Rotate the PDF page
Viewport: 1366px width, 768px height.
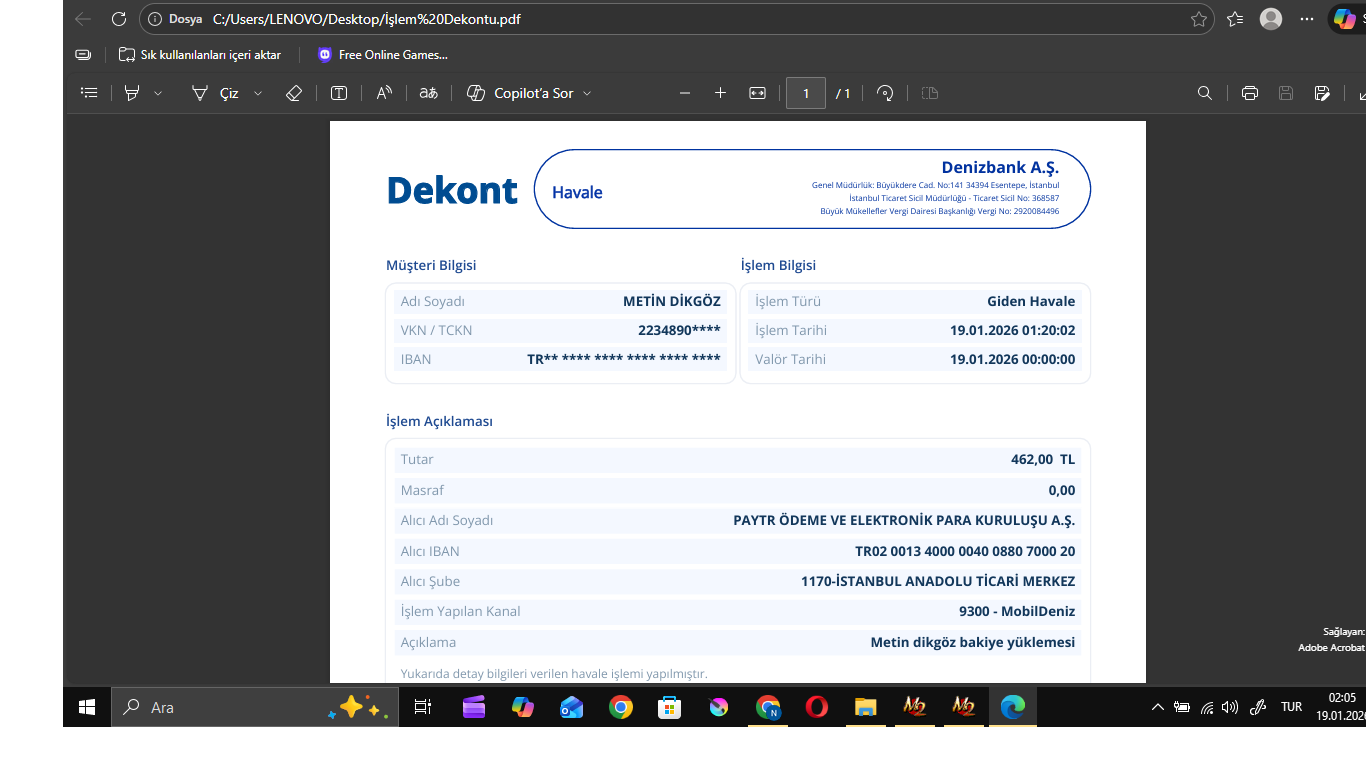pos(885,93)
